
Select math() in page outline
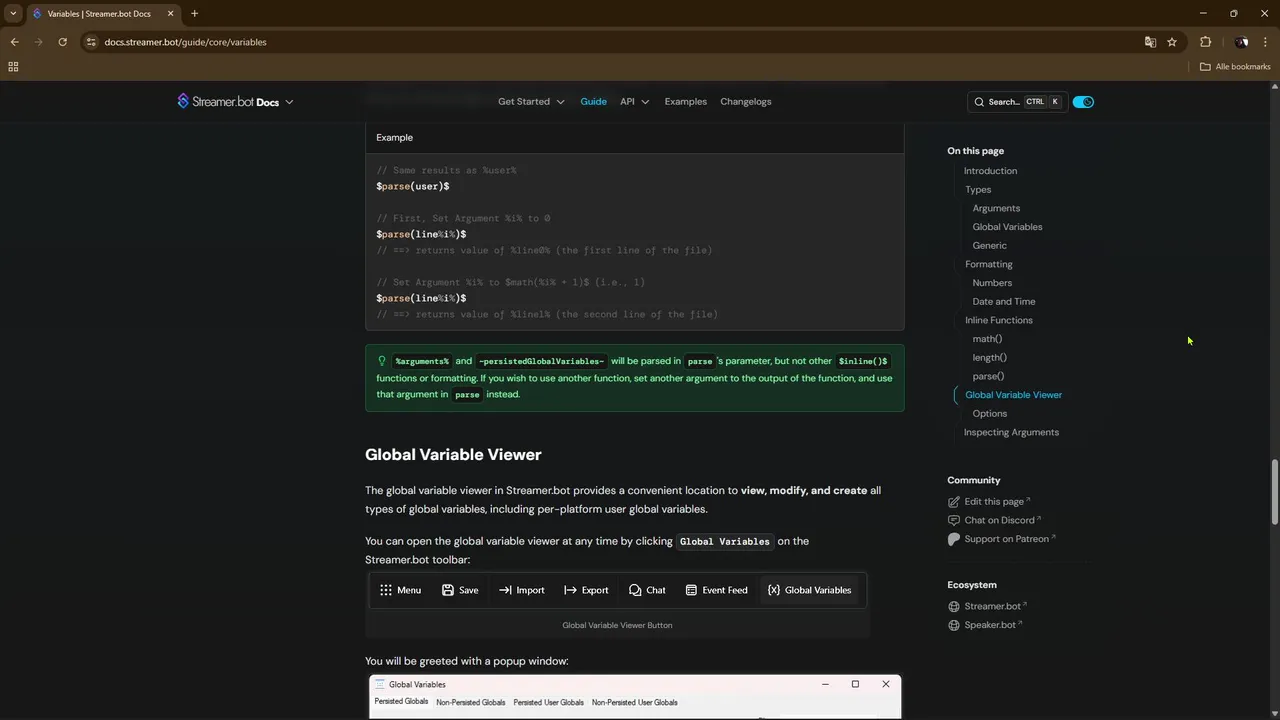pyautogui.click(x=987, y=339)
